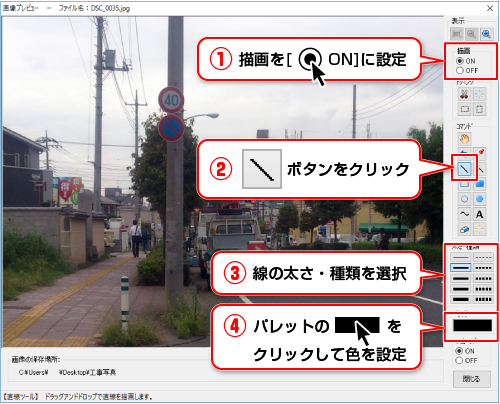Select the wide dashed rectangle selection tool
500x404 pixels.
pyautogui.click(x=464, y=109)
